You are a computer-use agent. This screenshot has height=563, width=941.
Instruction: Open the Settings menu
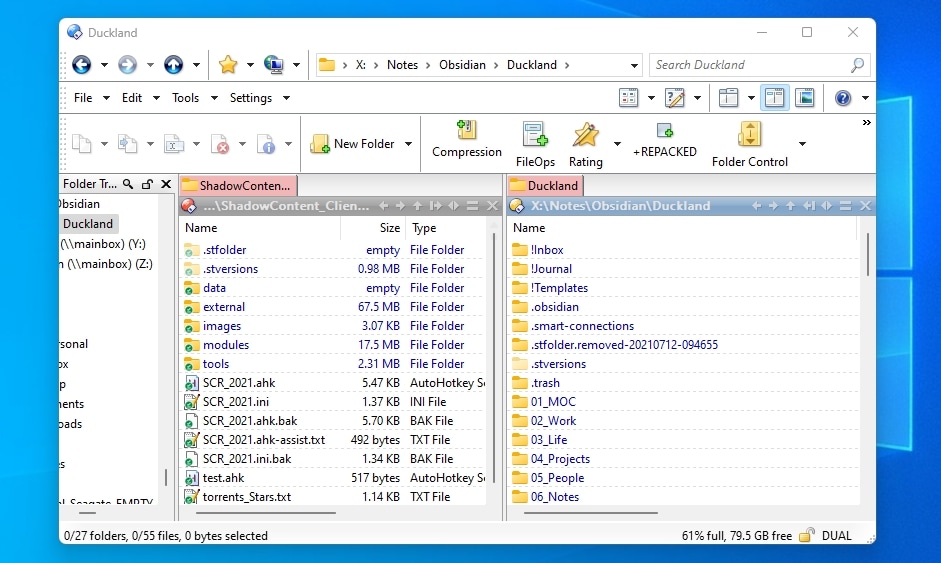(251, 98)
